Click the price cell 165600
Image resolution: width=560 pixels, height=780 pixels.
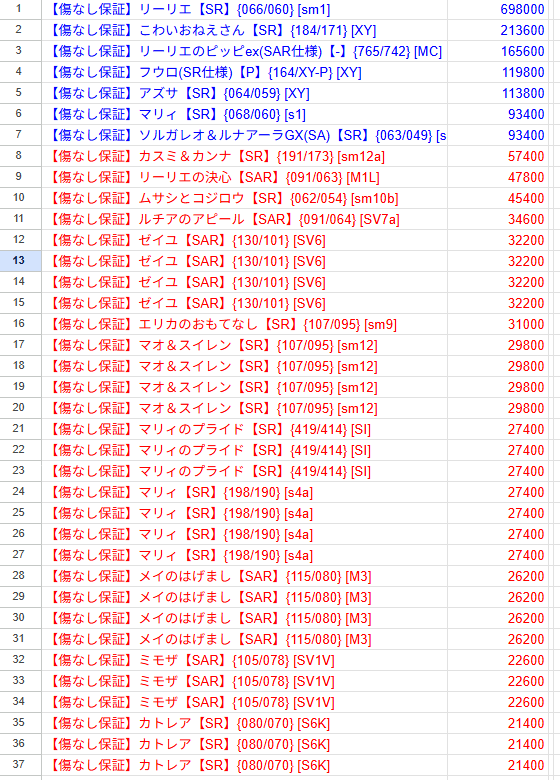pos(497,51)
